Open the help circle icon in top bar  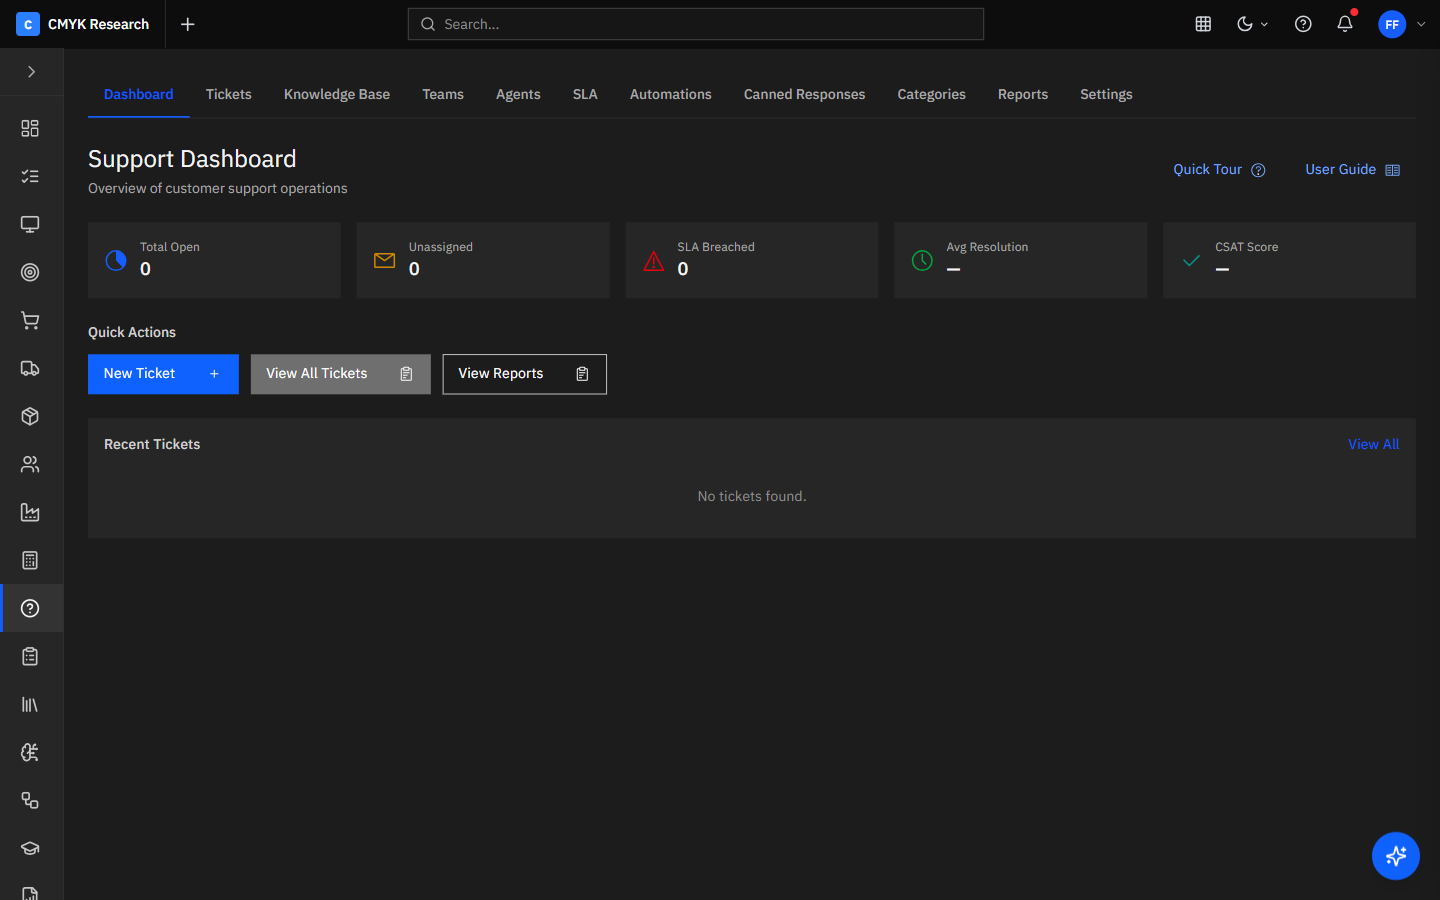pos(1303,24)
